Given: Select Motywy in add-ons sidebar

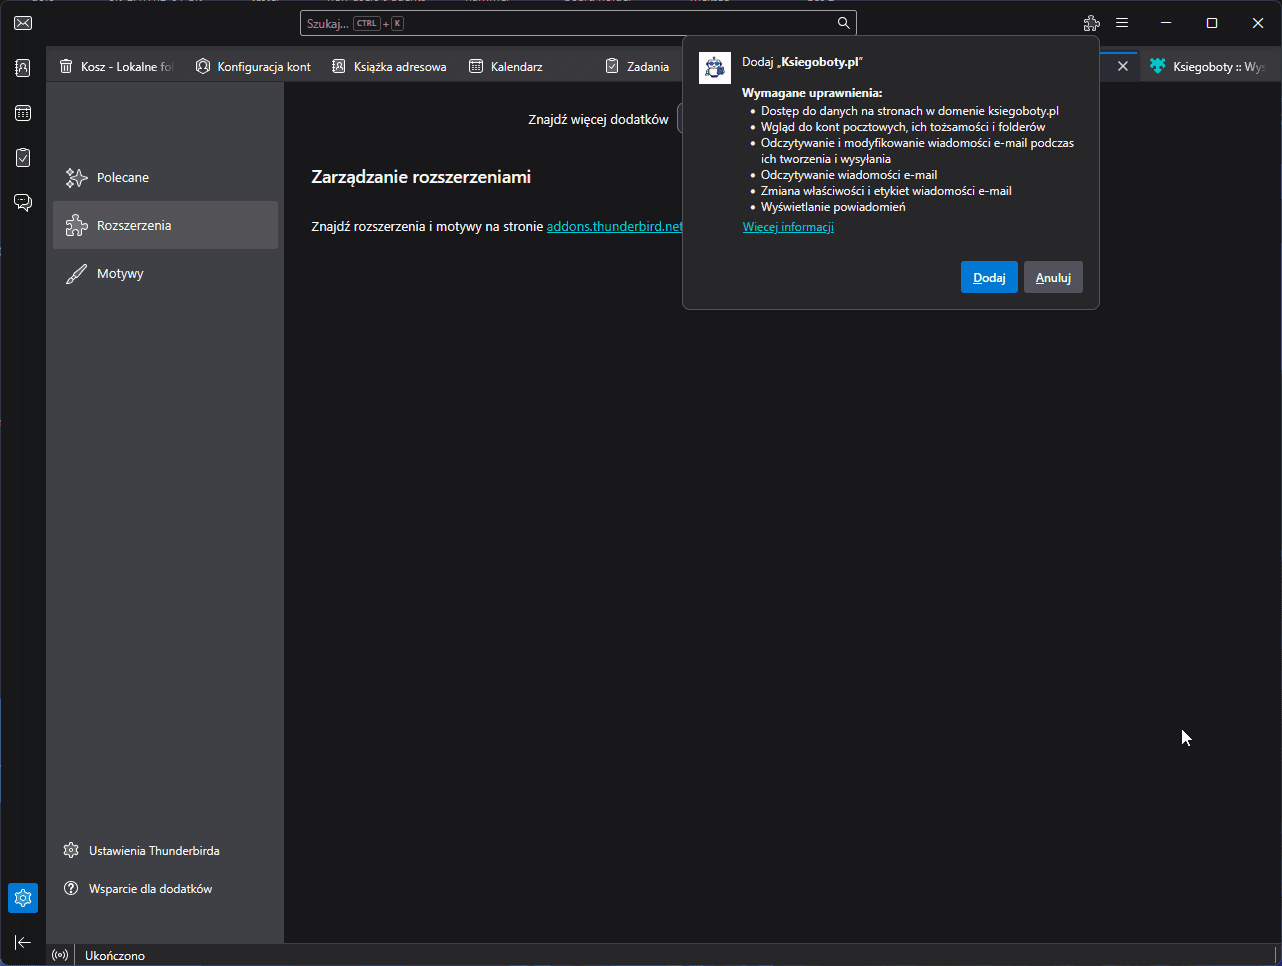Looking at the screenshot, I should [165, 273].
